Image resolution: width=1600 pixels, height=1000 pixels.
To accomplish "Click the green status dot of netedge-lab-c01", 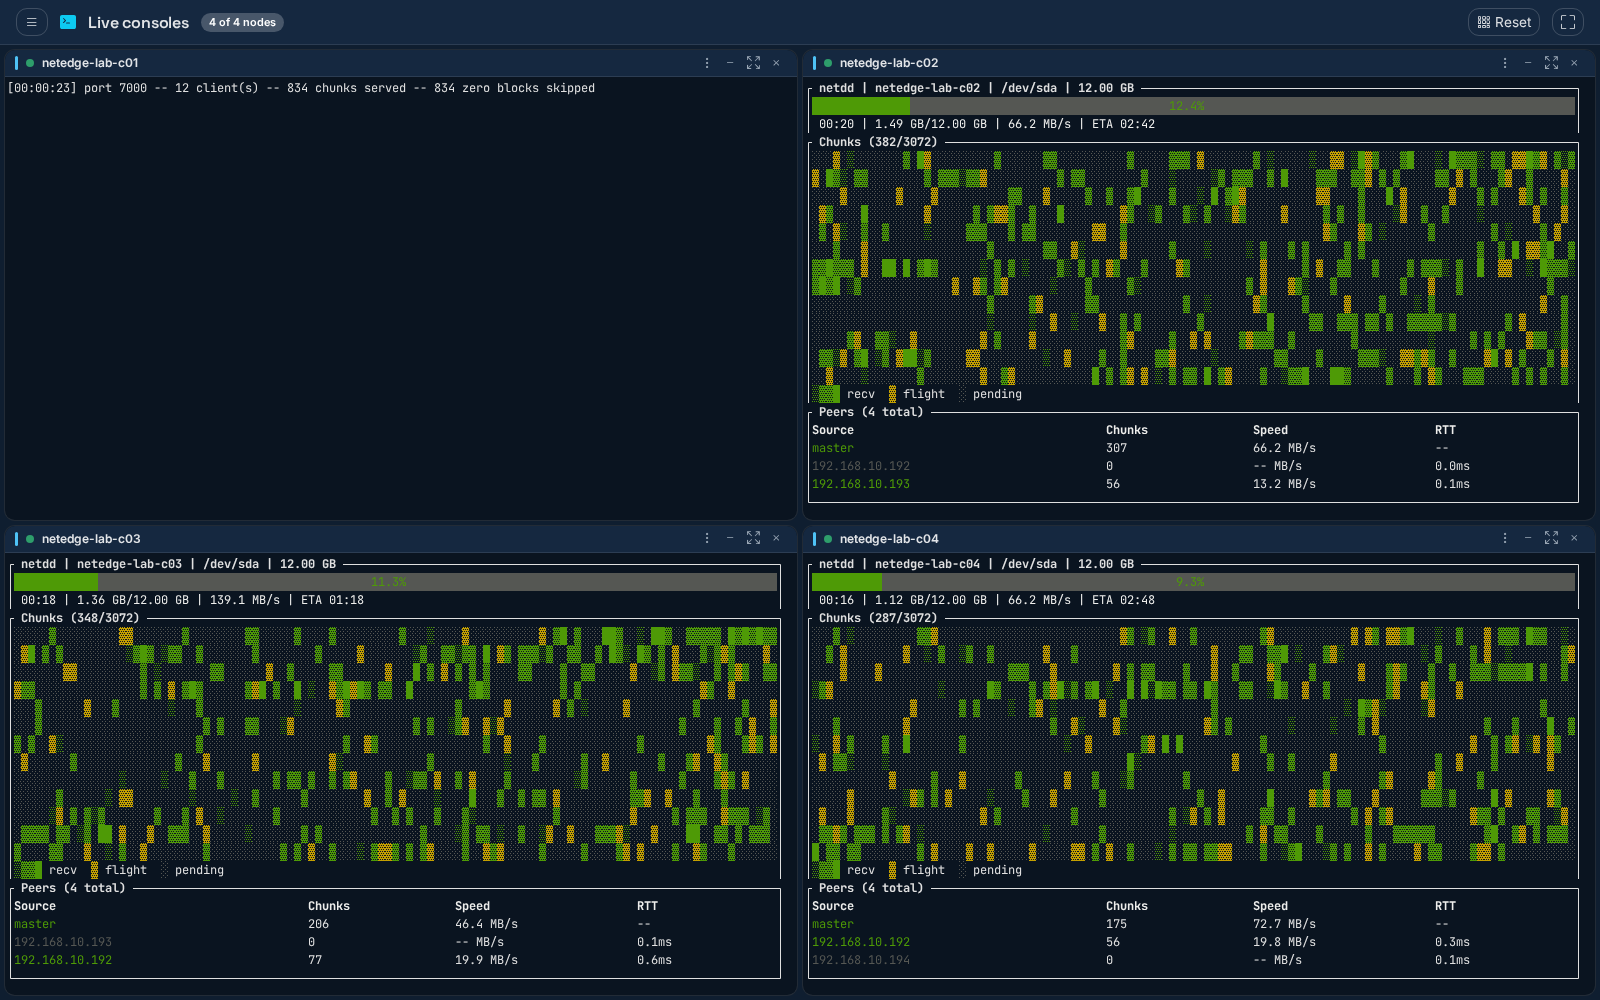I will pyautogui.click(x=30, y=63).
